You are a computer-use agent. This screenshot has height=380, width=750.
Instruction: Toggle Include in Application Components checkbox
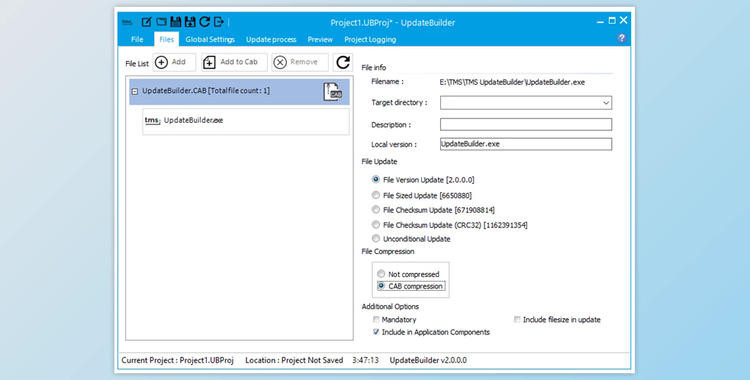[x=376, y=332]
